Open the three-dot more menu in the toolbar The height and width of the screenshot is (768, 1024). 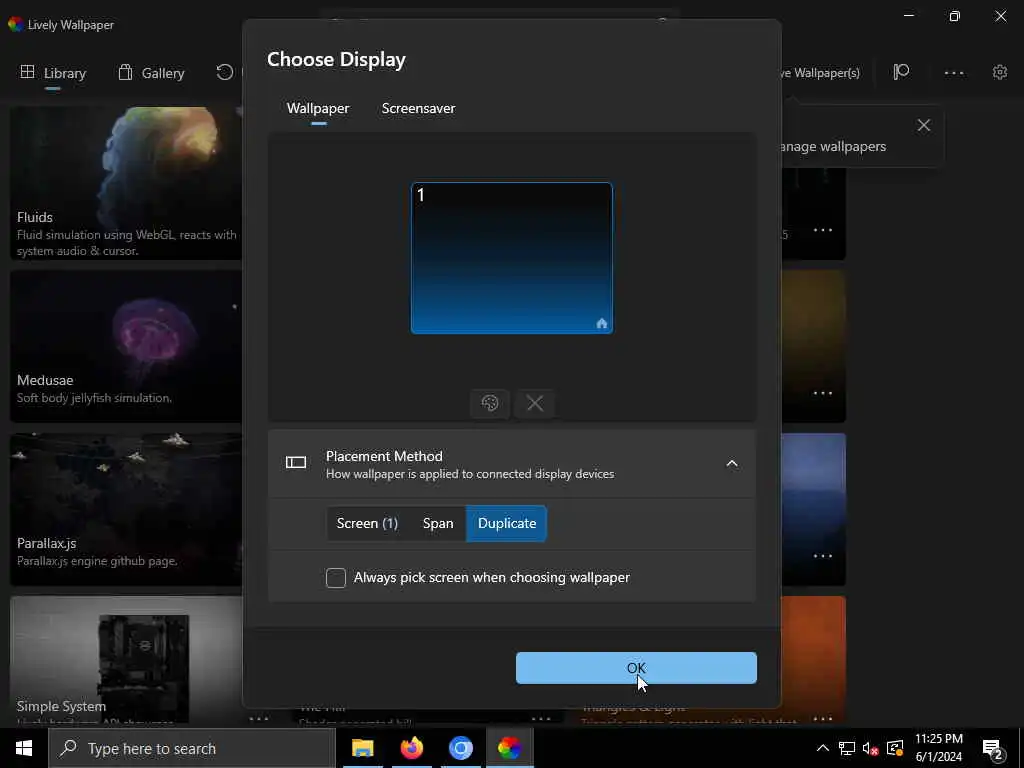pos(953,72)
